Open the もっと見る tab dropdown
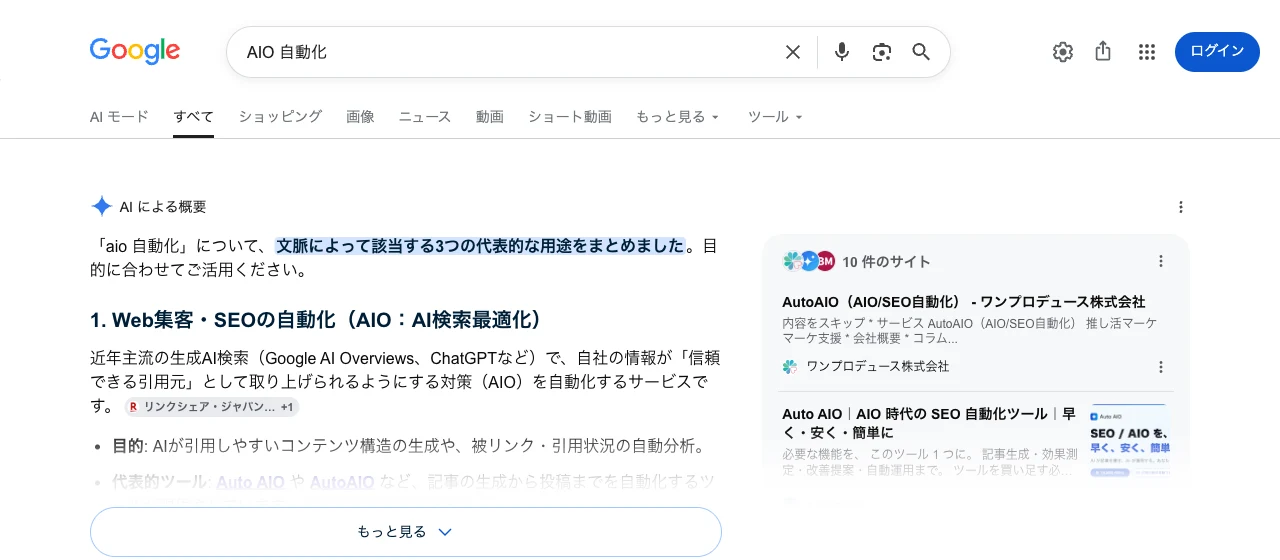Screen dimensions: 1280x560 tap(678, 117)
